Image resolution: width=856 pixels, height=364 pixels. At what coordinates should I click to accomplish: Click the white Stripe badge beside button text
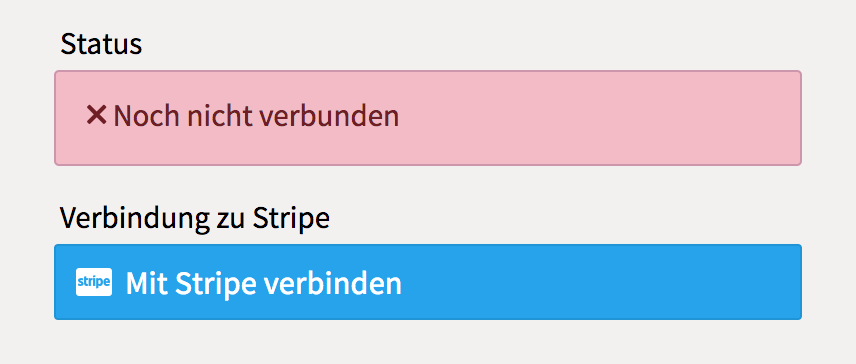tap(94, 282)
